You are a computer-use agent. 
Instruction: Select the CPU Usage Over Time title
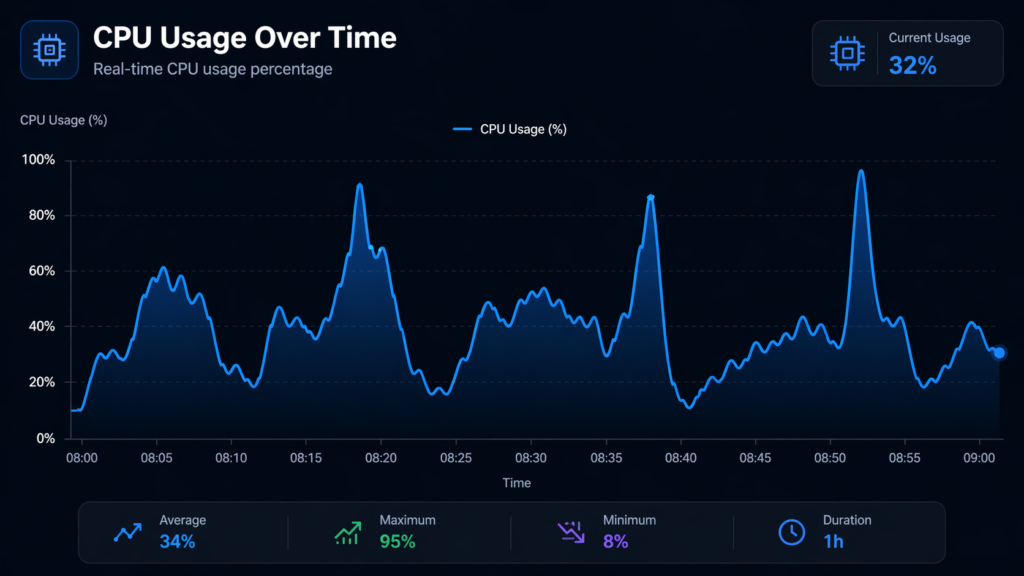point(244,38)
